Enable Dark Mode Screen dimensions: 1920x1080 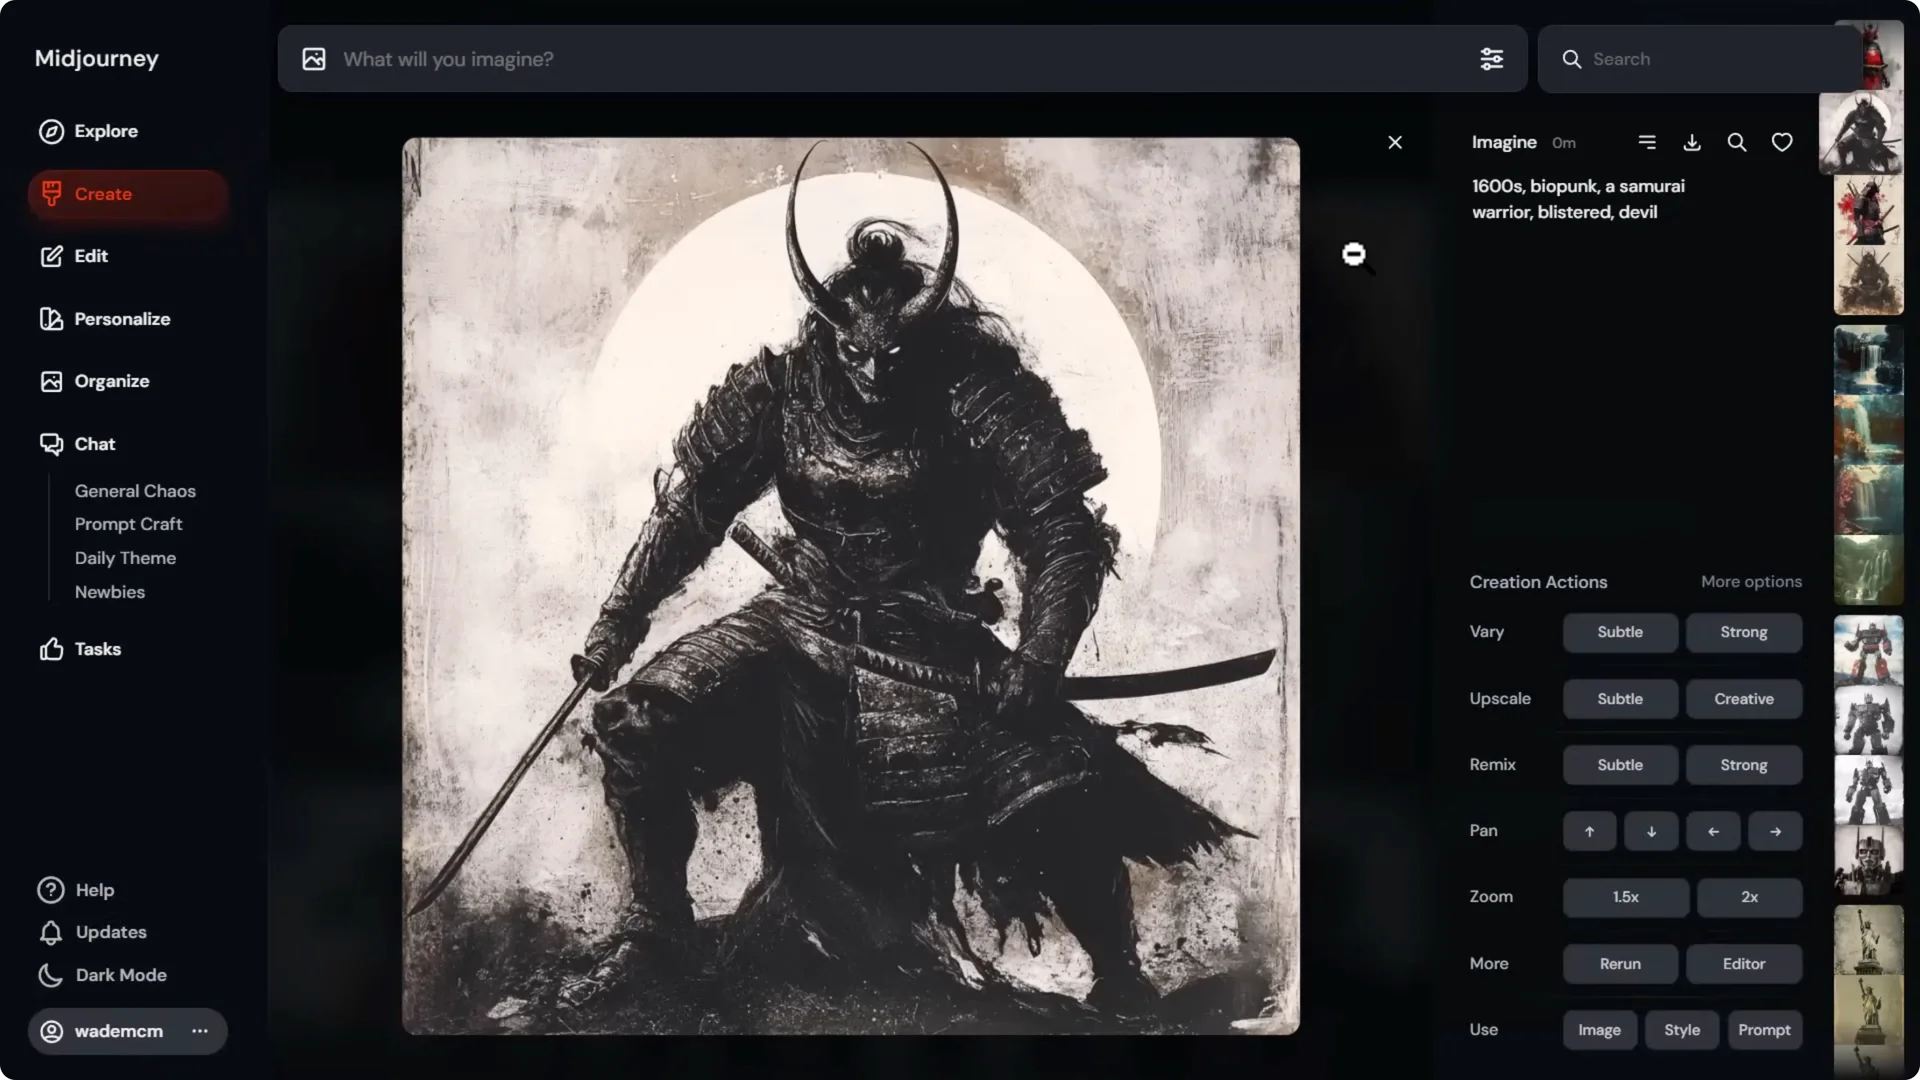119,975
